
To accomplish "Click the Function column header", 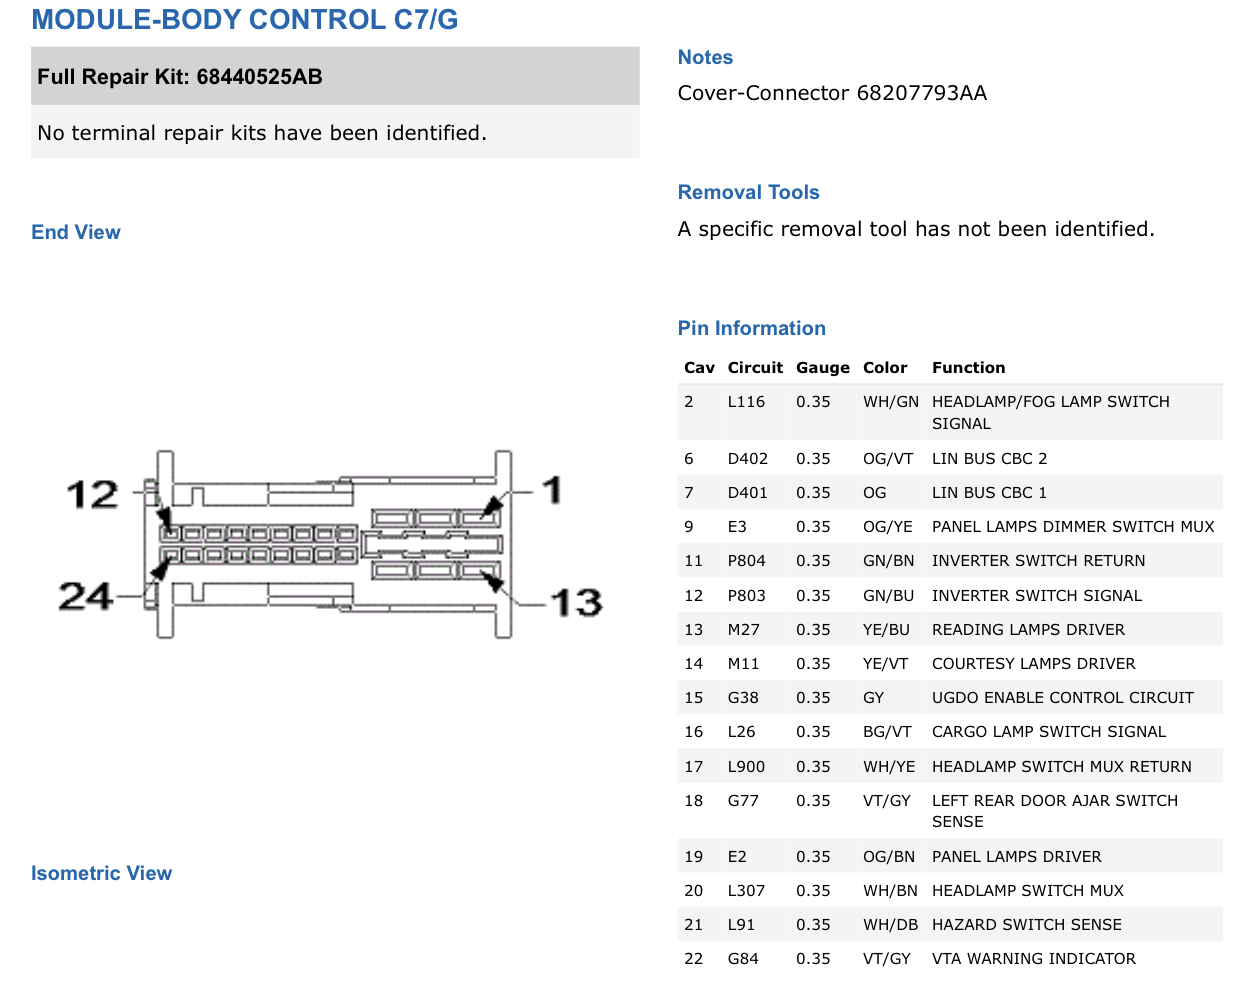I will [968, 368].
